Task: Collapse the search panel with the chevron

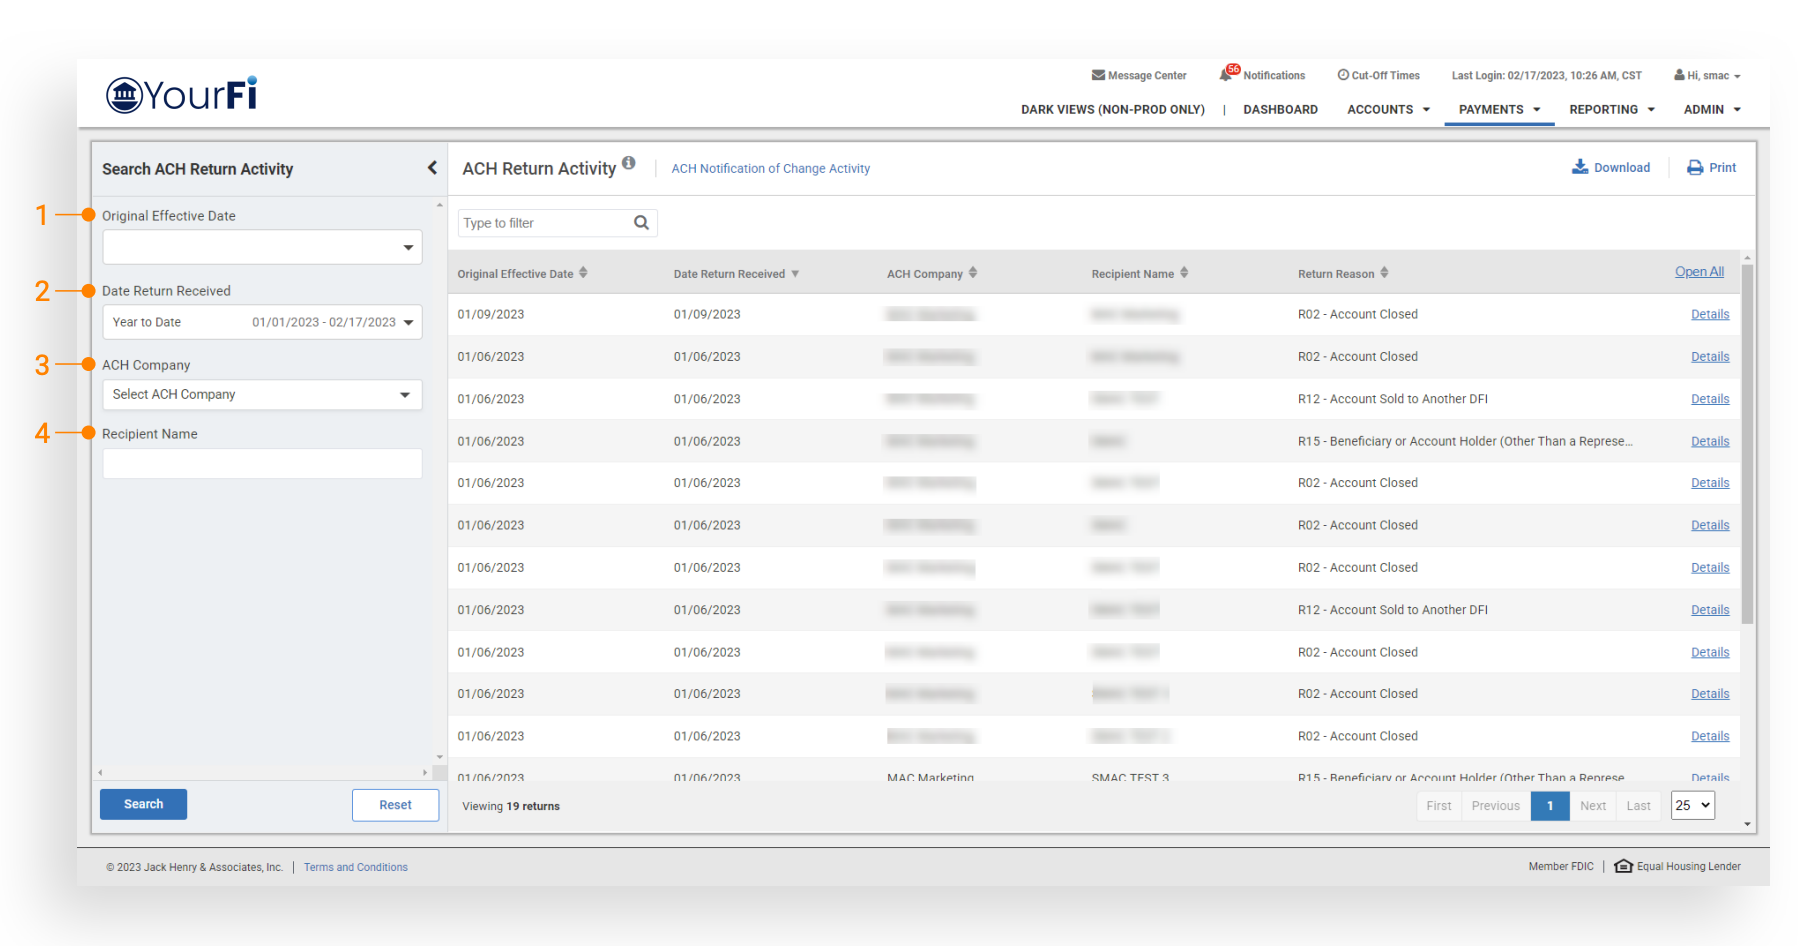Action: tap(432, 168)
